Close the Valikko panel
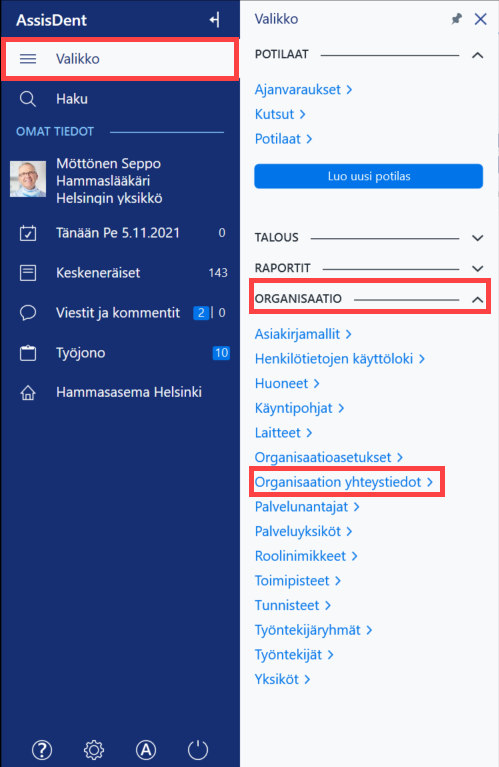This screenshot has width=499, height=767. coord(480,19)
